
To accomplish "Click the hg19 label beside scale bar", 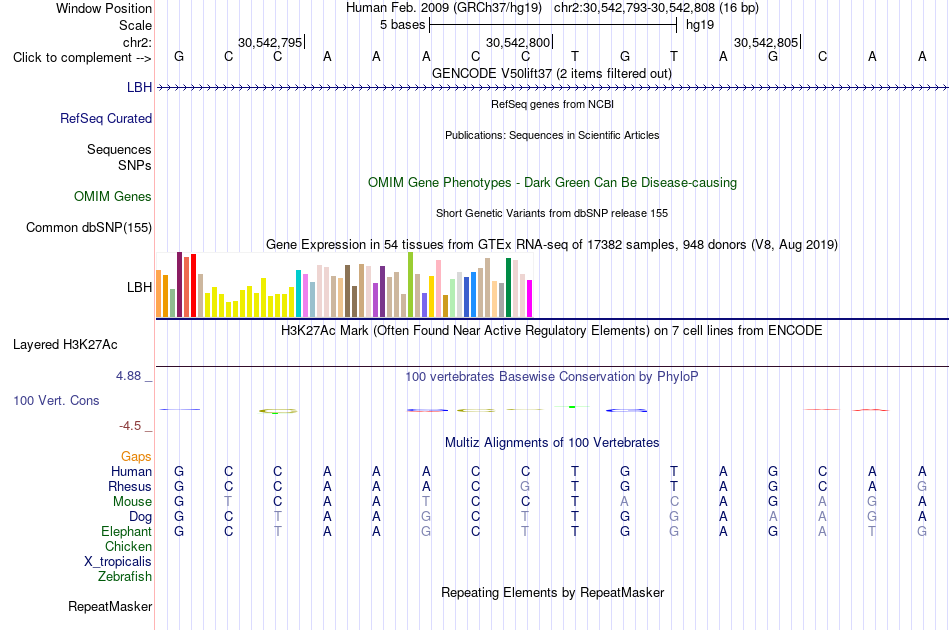I will 700,25.
